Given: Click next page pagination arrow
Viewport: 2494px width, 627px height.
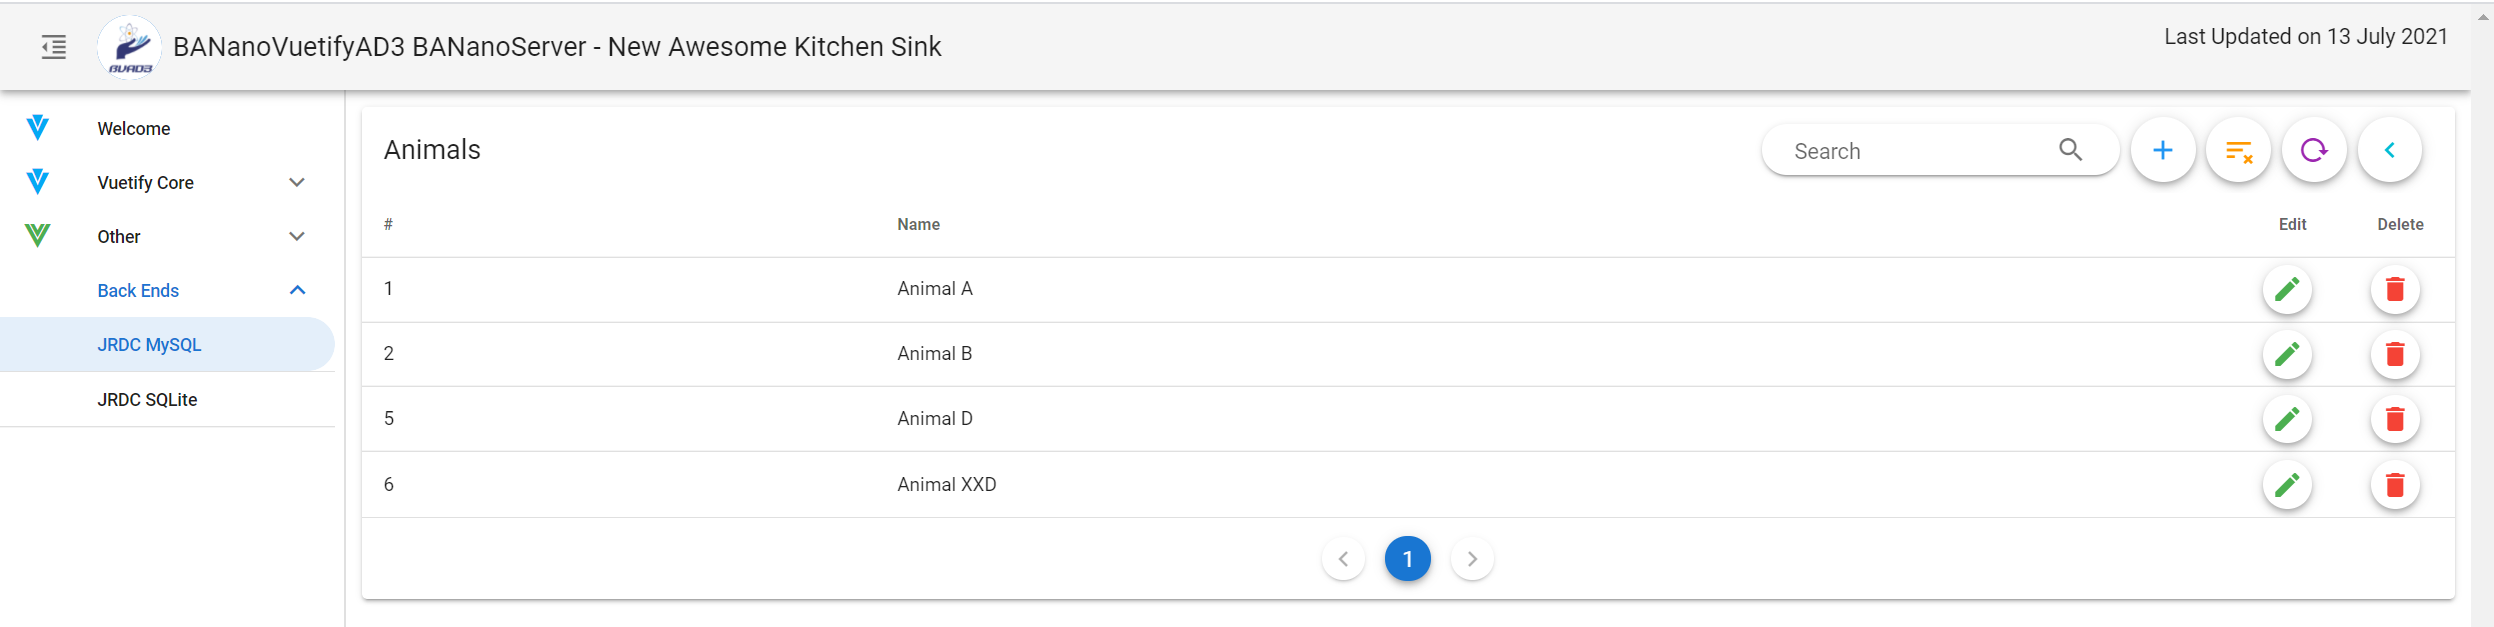Looking at the screenshot, I should pos(1472,559).
